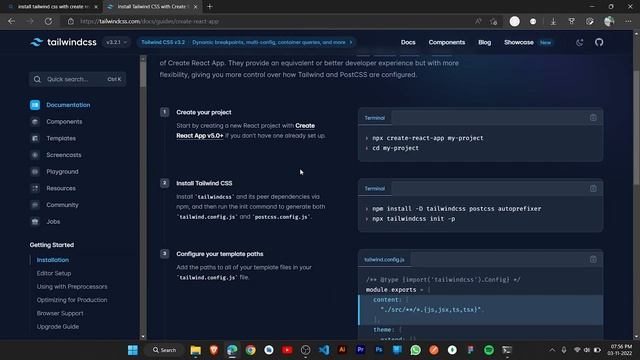The width and height of the screenshot is (640, 360).
Task: Open the Browser Support page
Action: click(60, 313)
